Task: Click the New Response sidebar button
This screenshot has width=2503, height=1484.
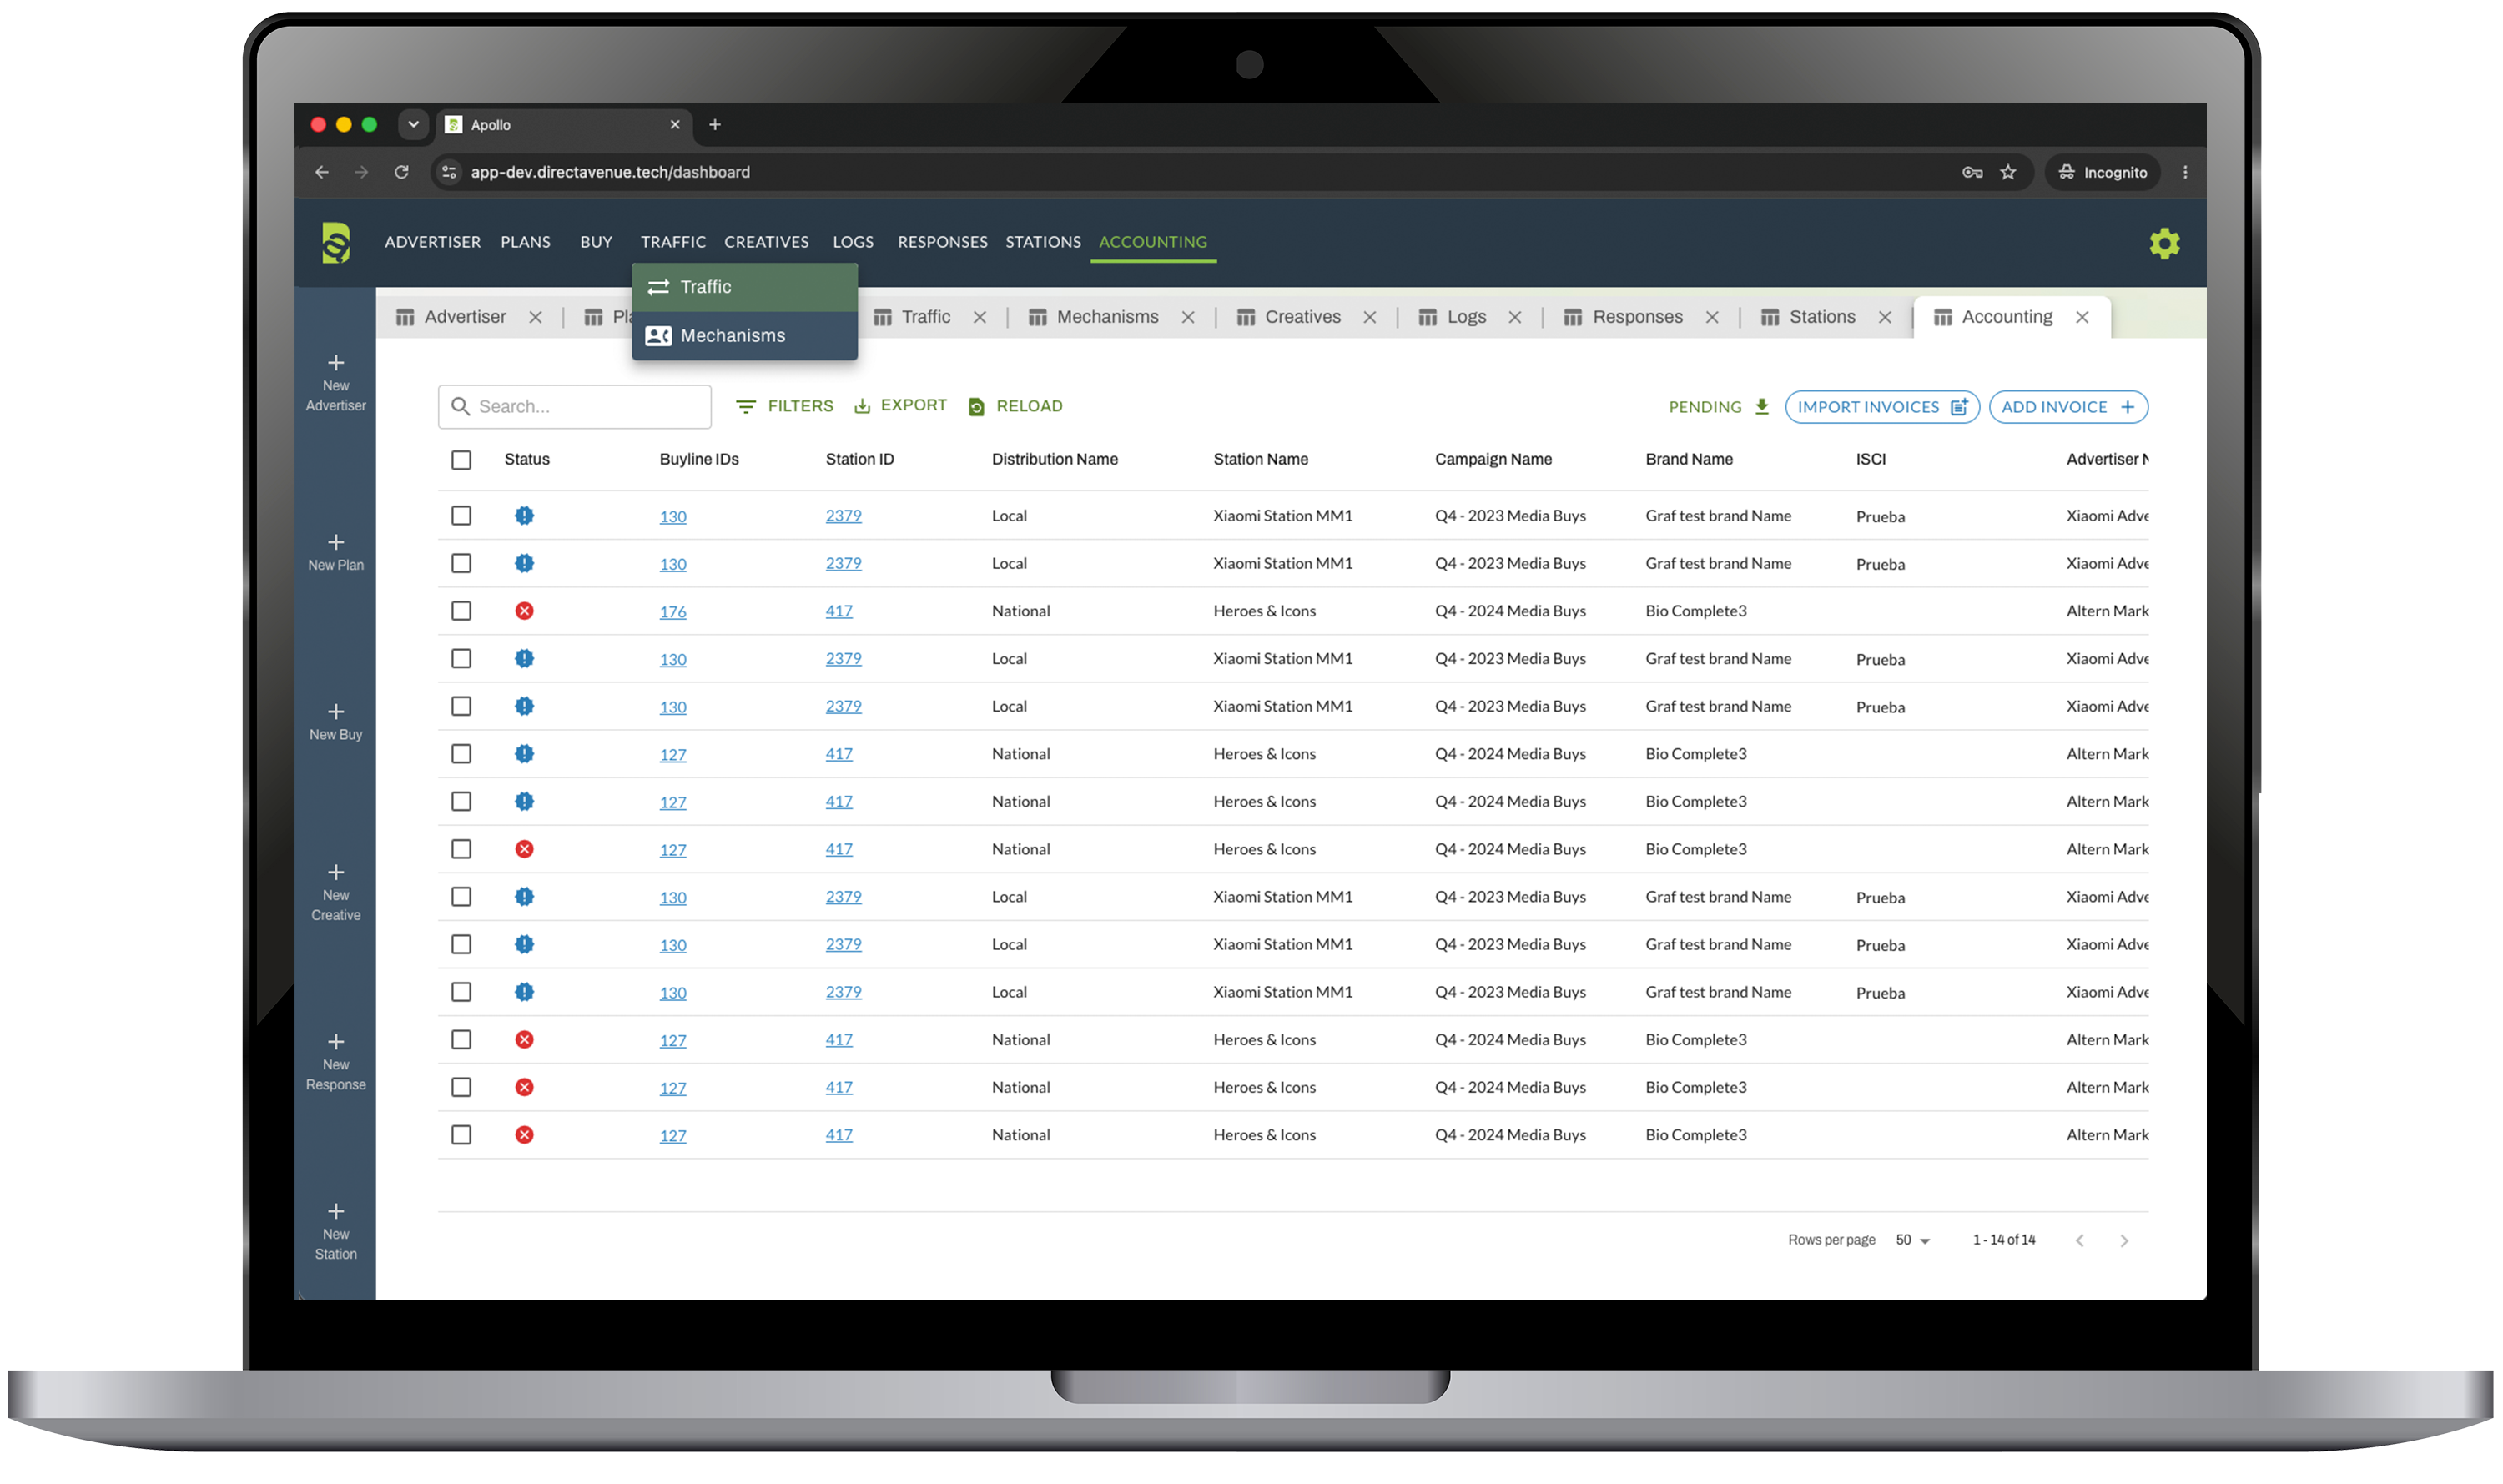Action: pyautogui.click(x=336, y=1063)
